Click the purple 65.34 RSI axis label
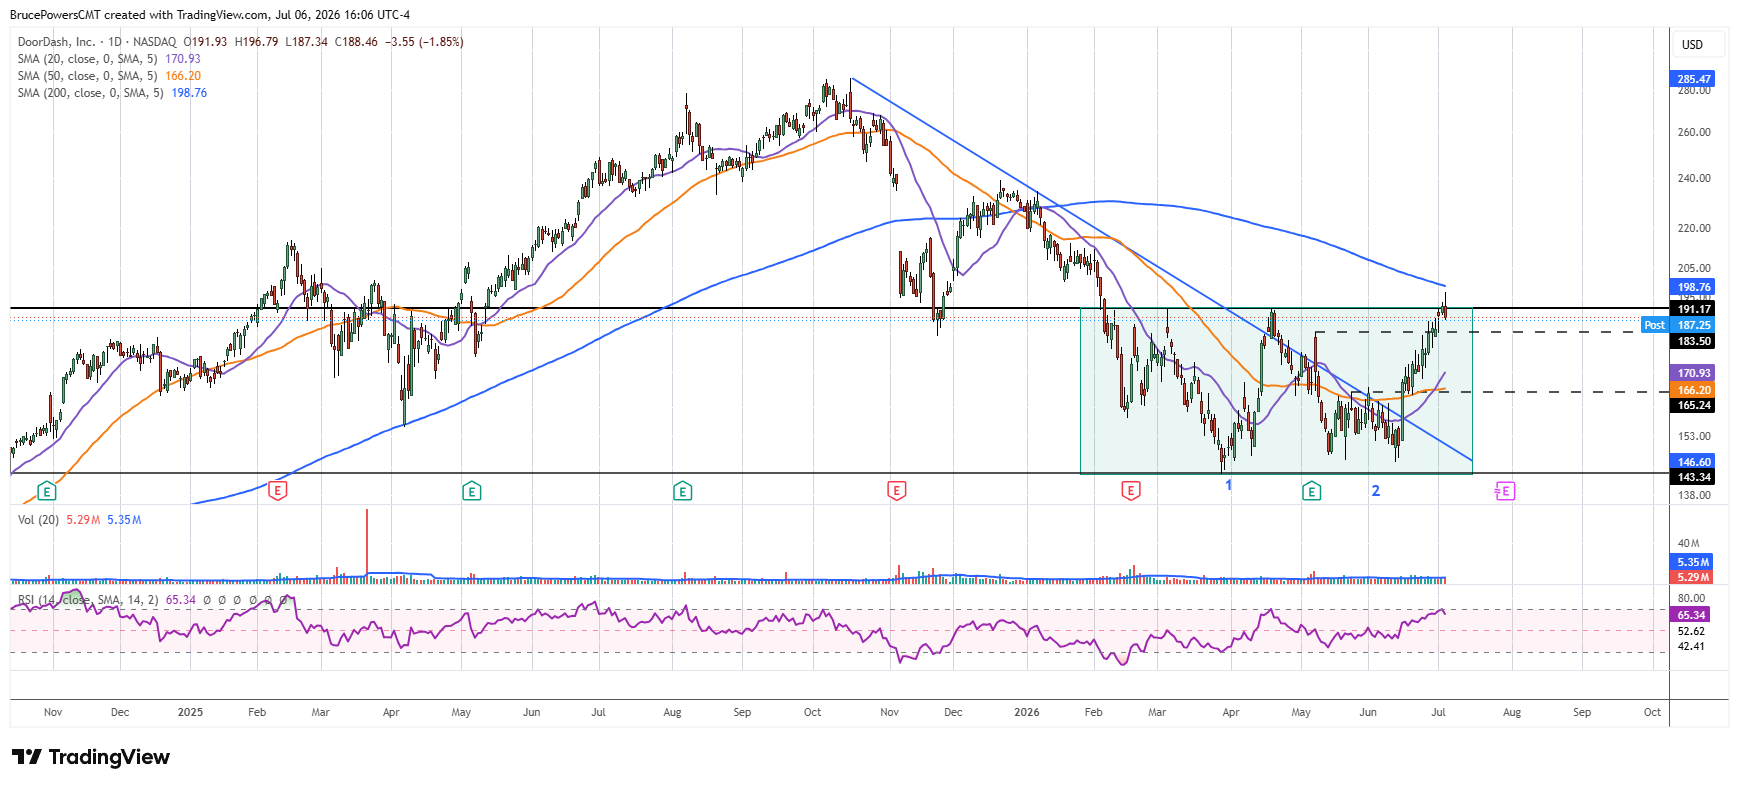 click(x=1691, y=615)
